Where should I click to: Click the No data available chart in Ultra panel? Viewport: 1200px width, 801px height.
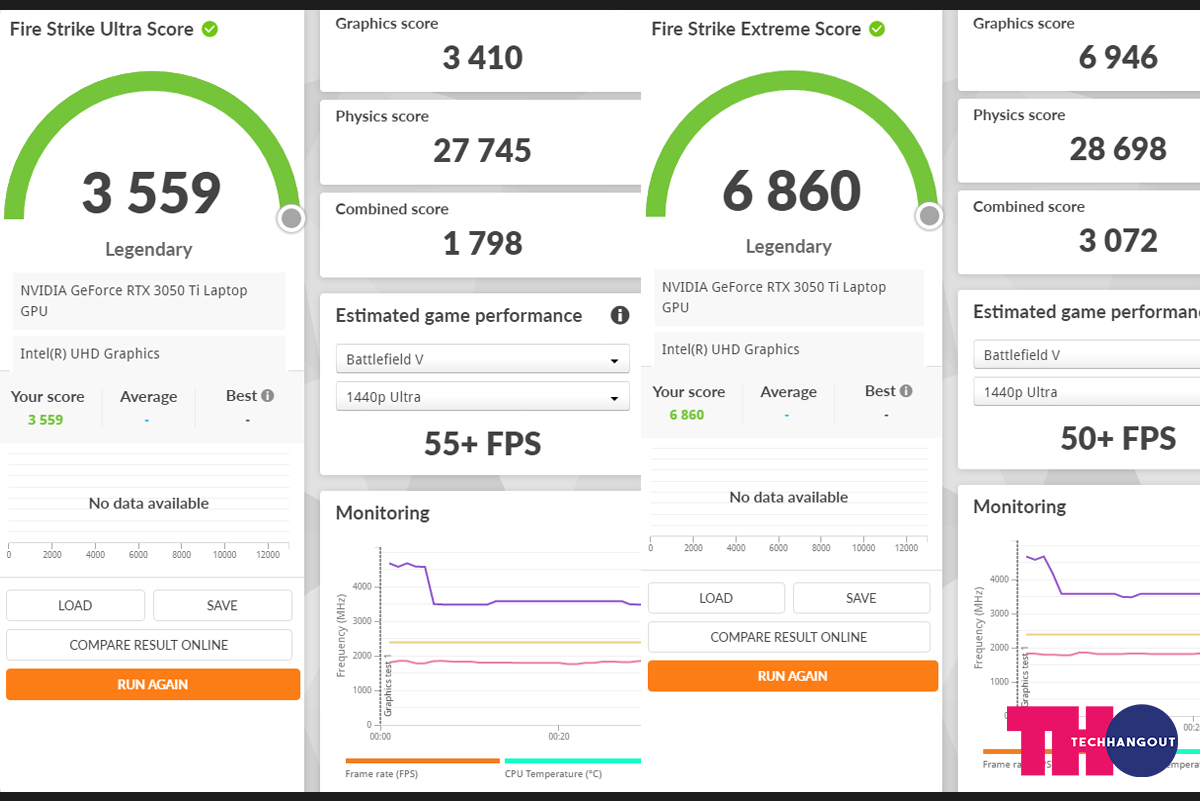[x=149, y=504]
